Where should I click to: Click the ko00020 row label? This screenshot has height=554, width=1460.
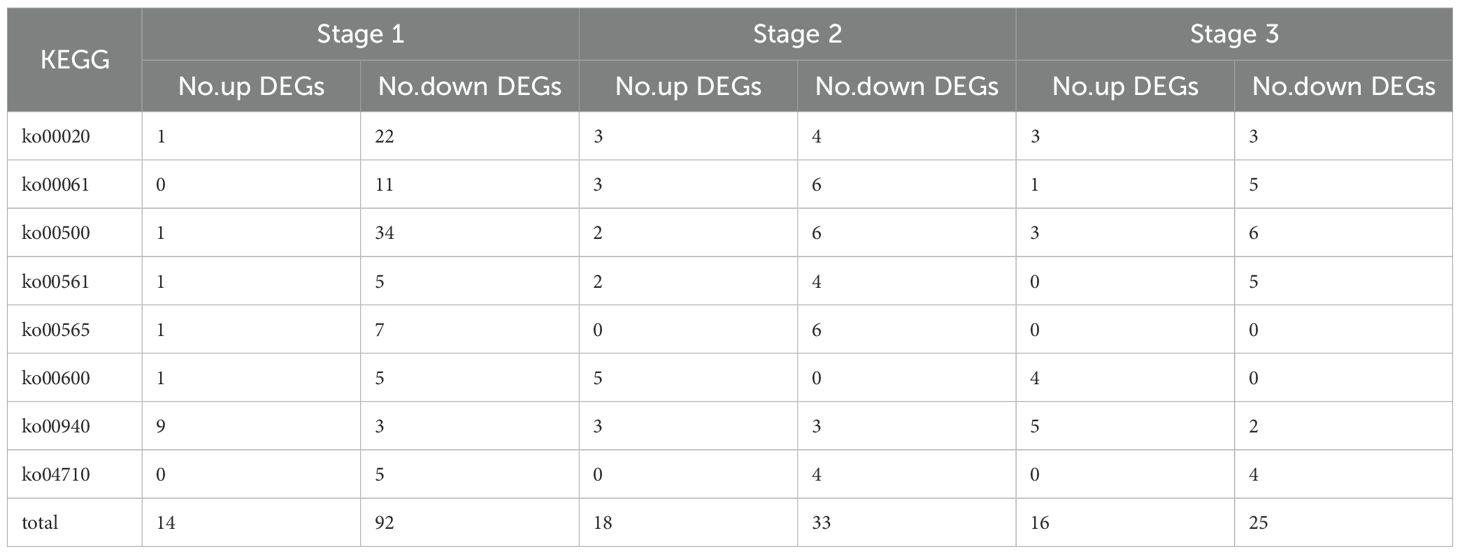(56, 136)
